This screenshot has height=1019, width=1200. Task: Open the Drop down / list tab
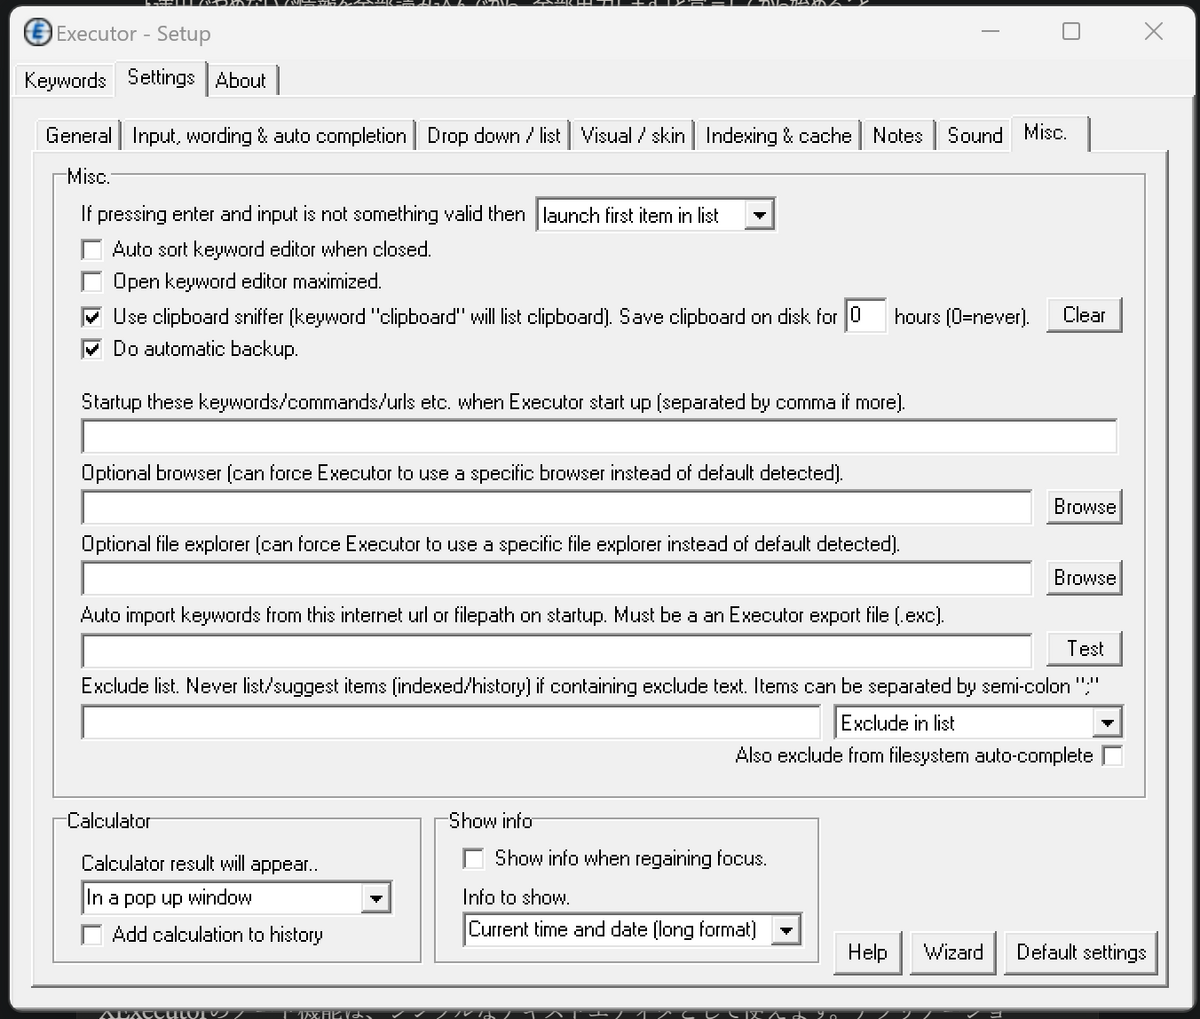pyautogui.click(x=494, y=135)
